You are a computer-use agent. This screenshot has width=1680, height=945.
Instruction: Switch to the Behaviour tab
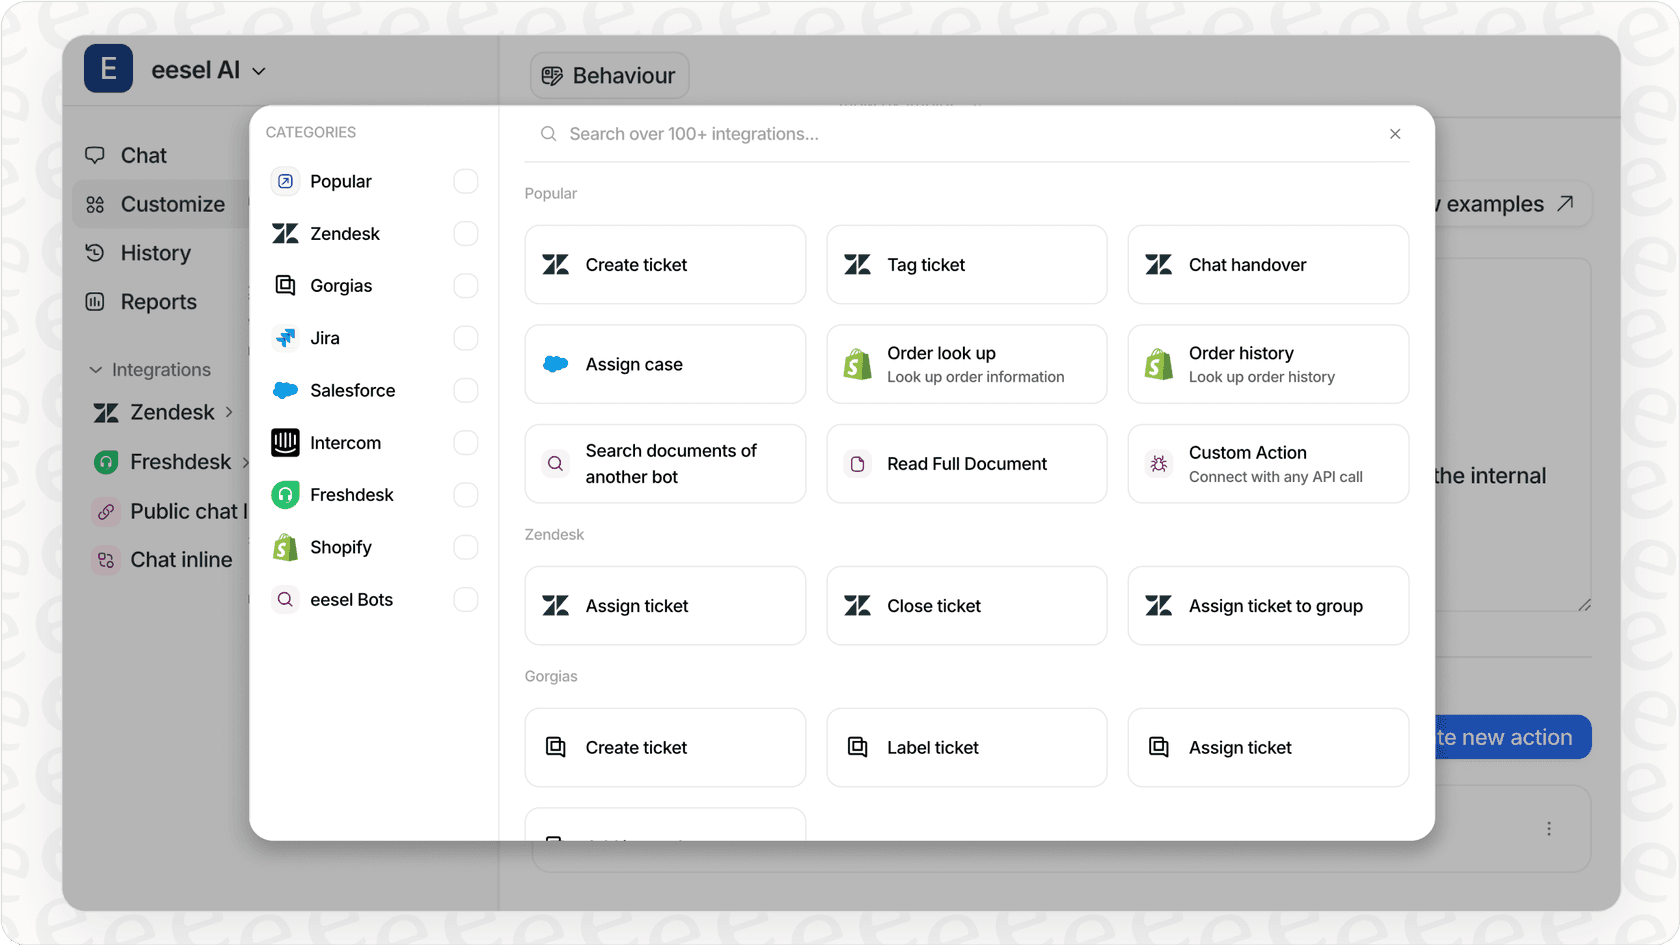pos(609,75)
